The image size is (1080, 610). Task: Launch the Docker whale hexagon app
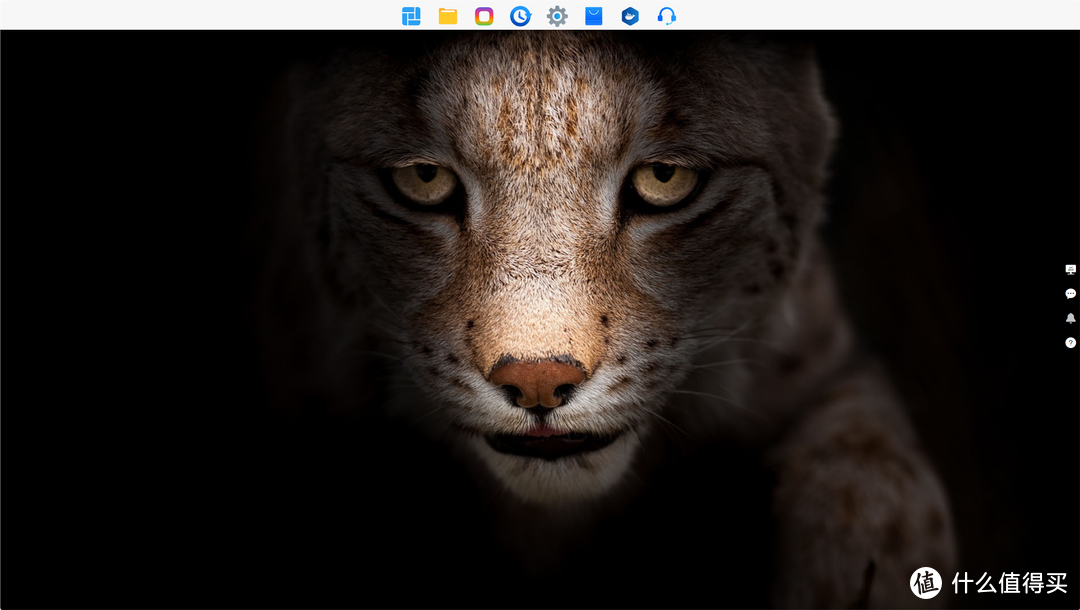[x=630, y=16]
